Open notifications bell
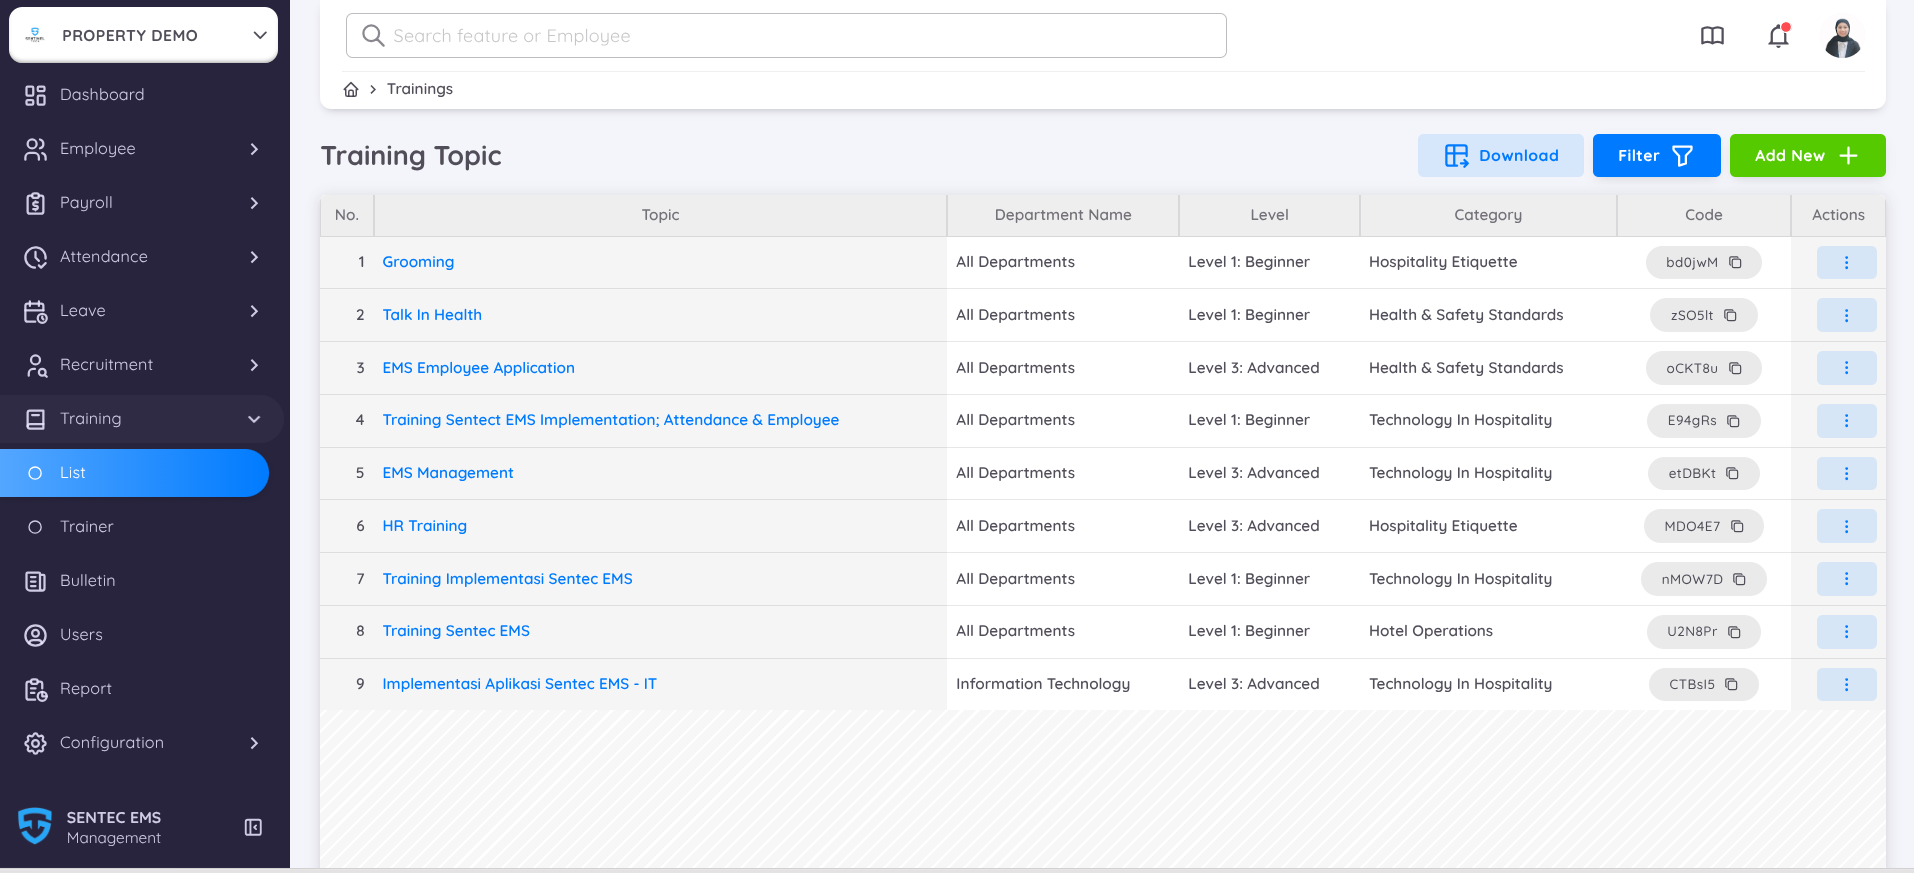Image resolution: width=1914 pixels, height=873 pixels. tap(1778, 36)
